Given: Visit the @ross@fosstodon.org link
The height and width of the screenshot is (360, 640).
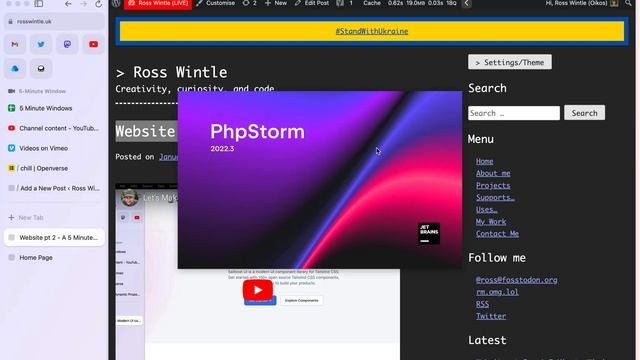Looking at the screenshot, I should [516, 280].
